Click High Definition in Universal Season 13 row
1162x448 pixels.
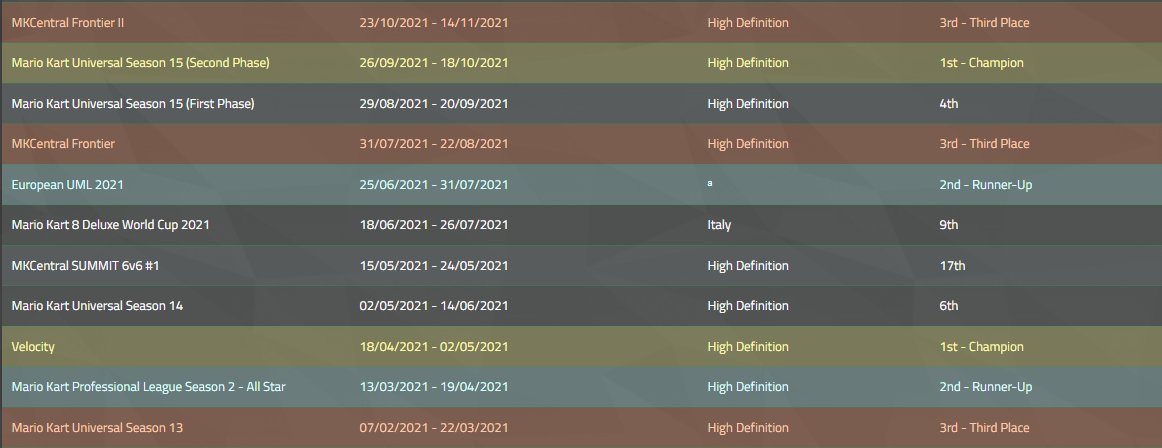pyautogui.click(x=748, y=427)
